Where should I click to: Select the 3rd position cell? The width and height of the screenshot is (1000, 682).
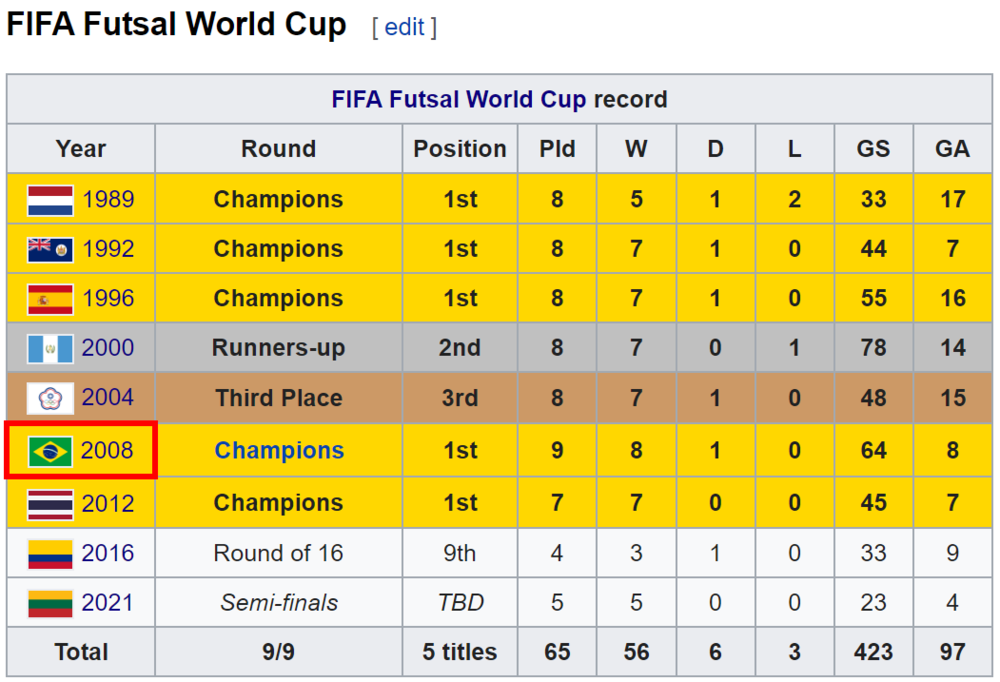(x=460, y=398)
